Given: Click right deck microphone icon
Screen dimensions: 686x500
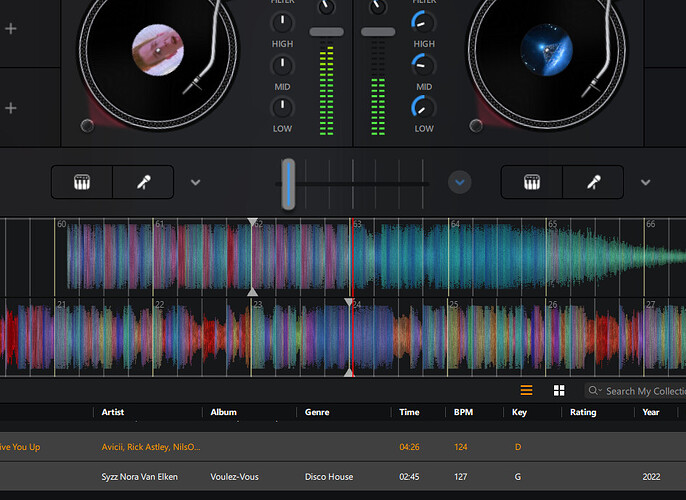Looking at the screenshot, I should pos(593,182).
